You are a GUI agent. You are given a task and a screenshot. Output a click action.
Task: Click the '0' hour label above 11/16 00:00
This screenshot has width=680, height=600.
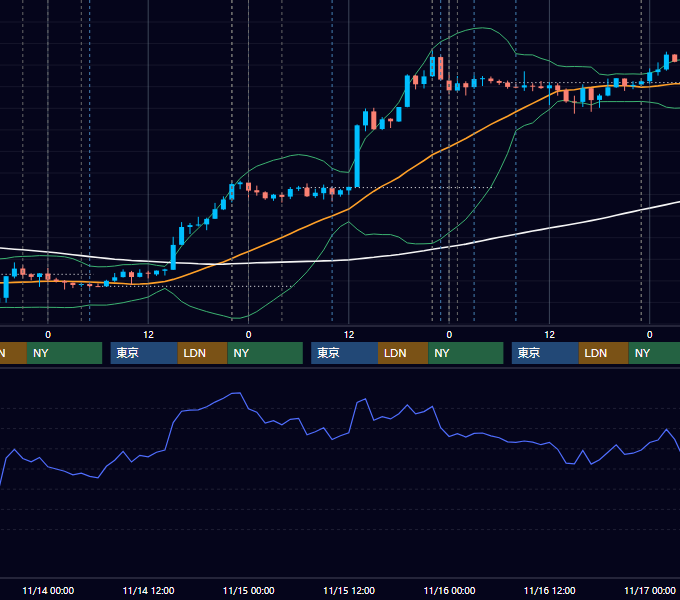coord(449,335)
